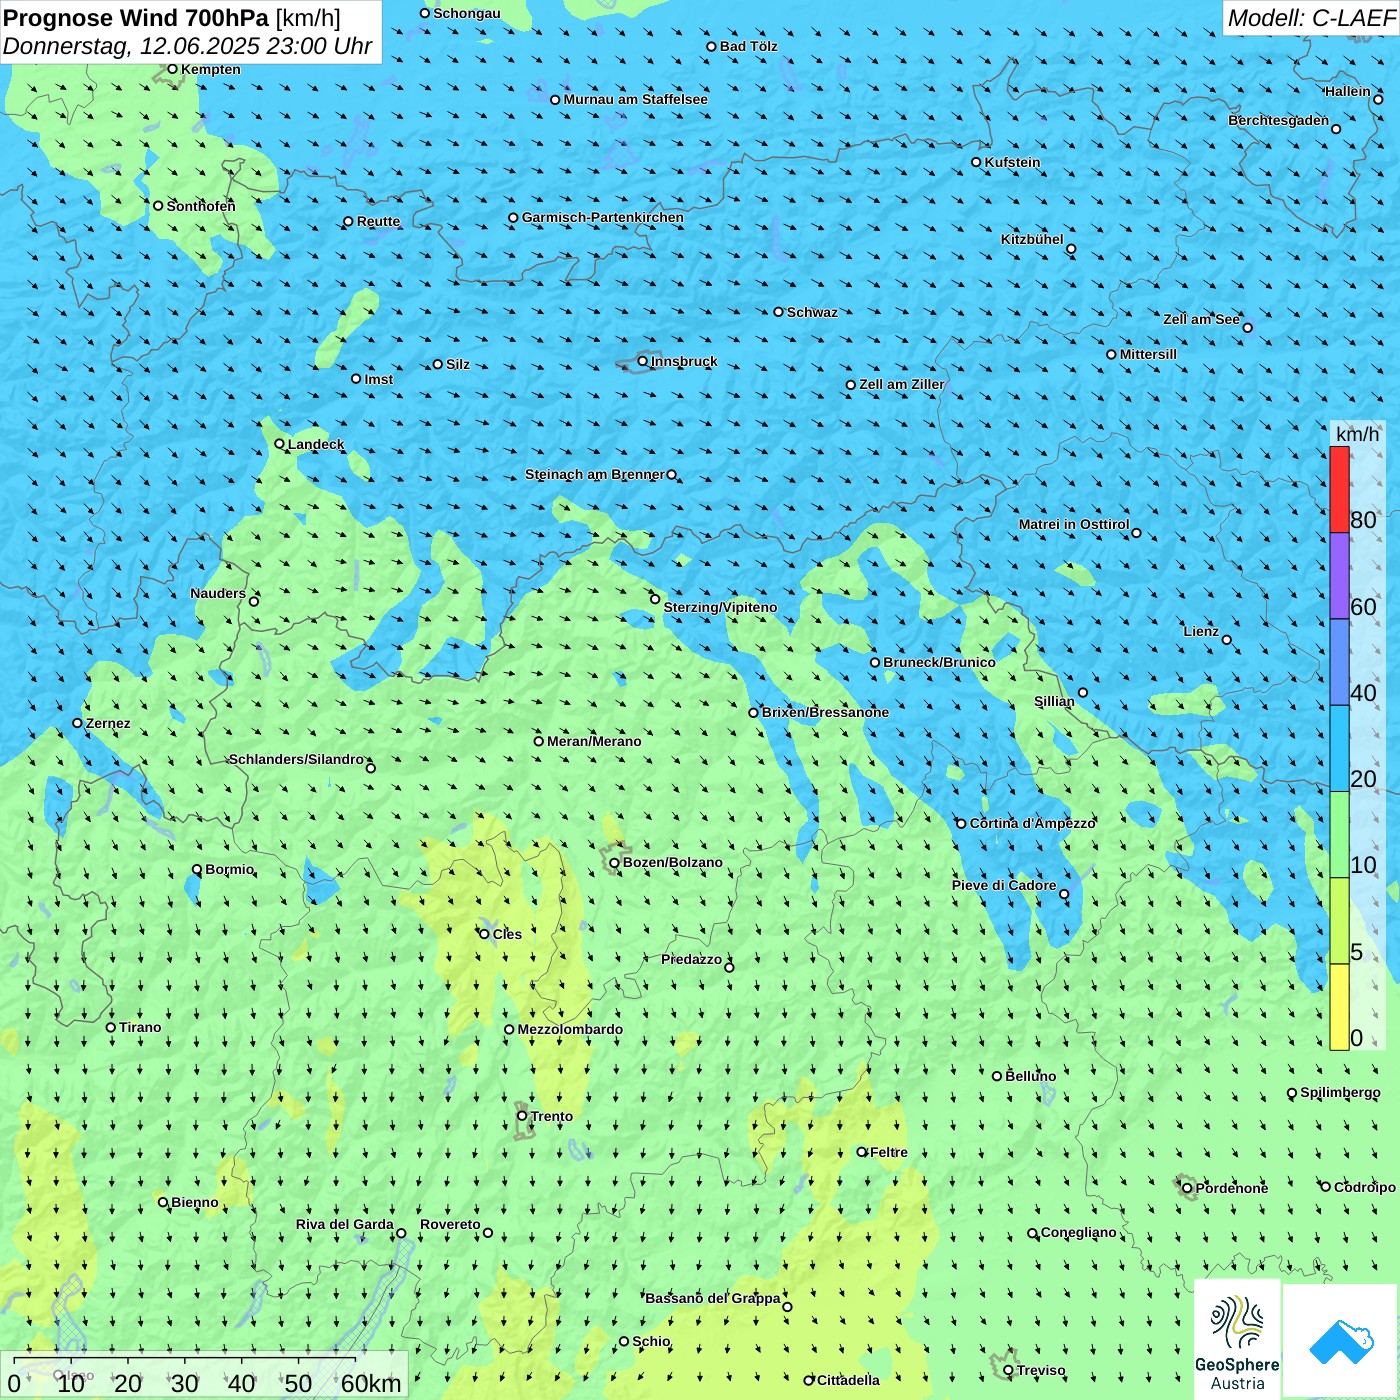Select the "Mezzolombardo" label

pos(570,1029)
